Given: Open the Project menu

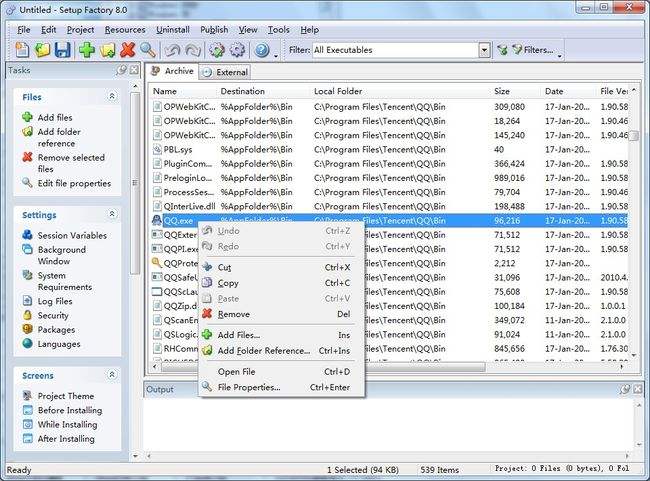Looking at the screenshot, I should (80, 30).
